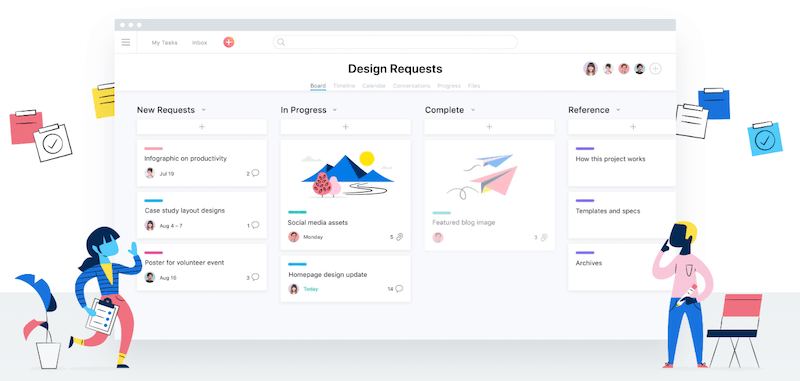
Task: Open the Poster for volunteer event title
Action: 184,263
